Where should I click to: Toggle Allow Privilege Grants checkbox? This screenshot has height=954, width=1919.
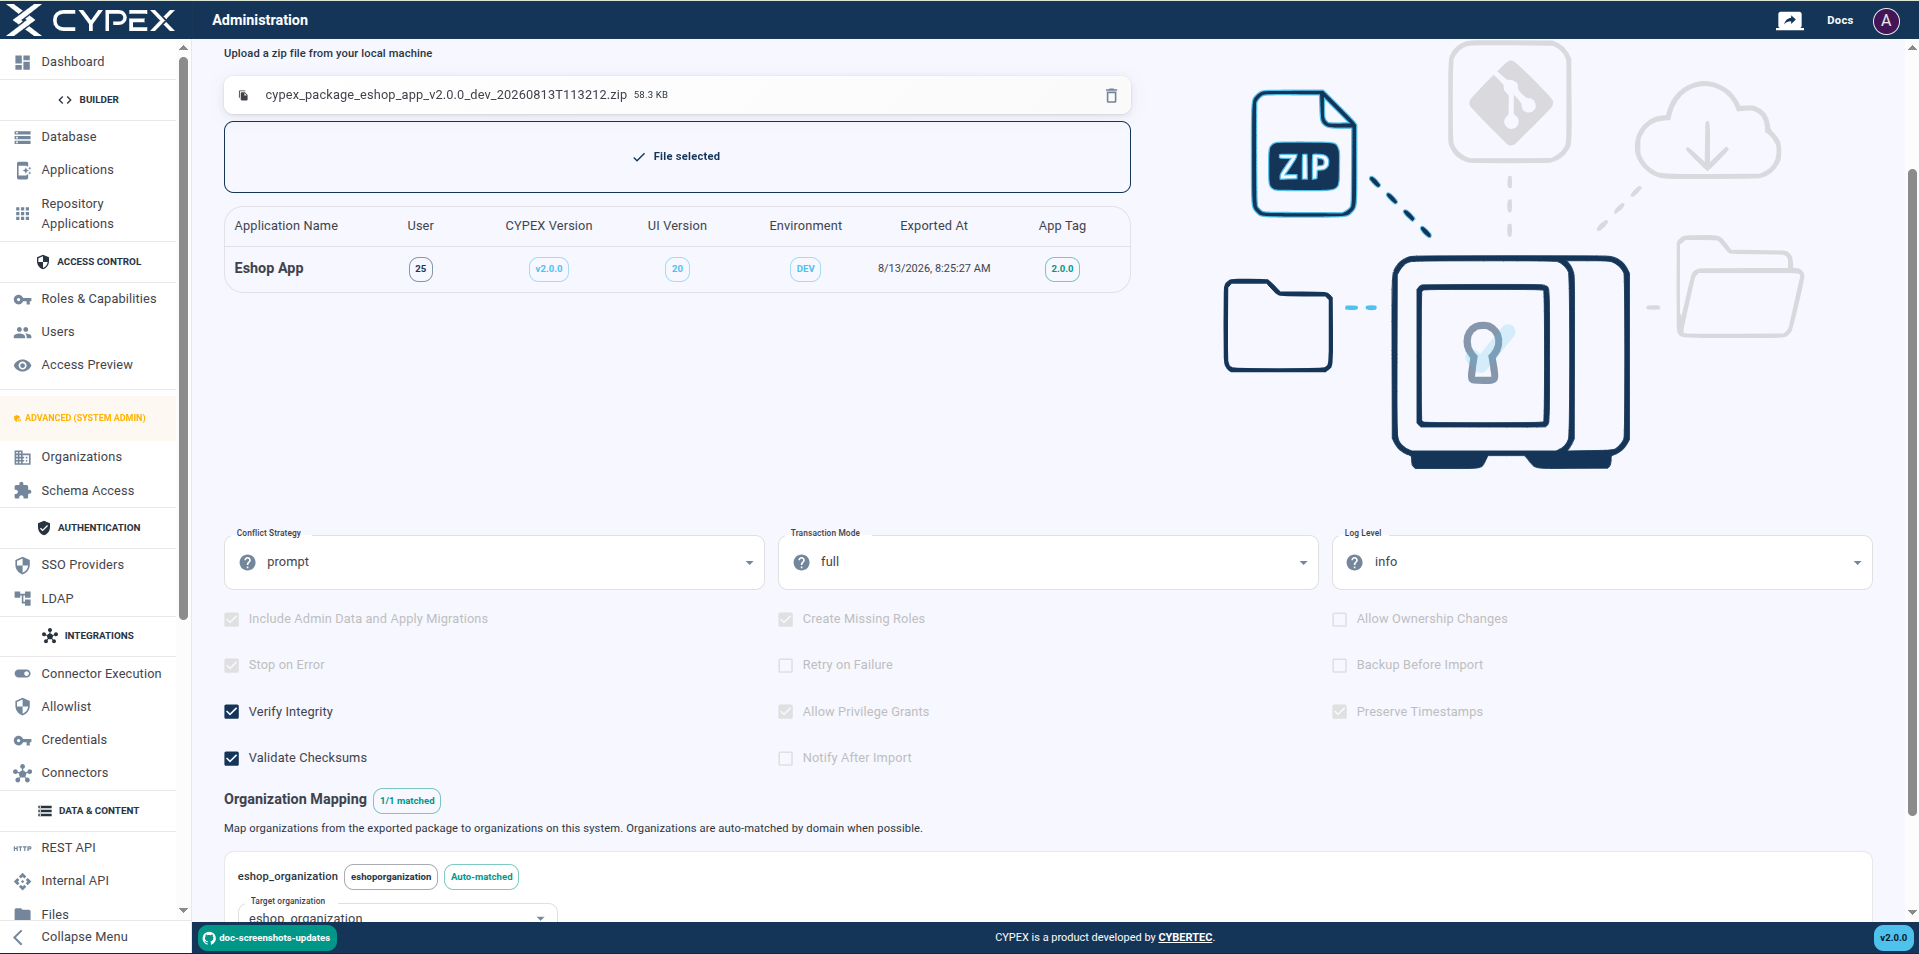pyautogui.click(x=785, y=712)
